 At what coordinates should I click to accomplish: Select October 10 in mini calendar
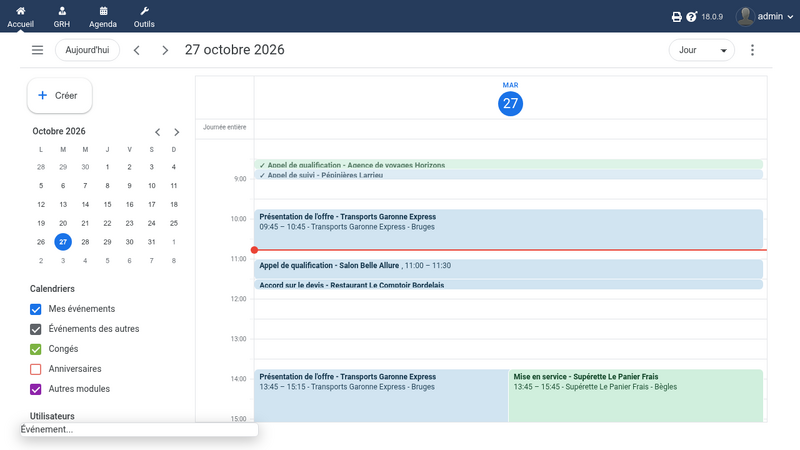152,186
